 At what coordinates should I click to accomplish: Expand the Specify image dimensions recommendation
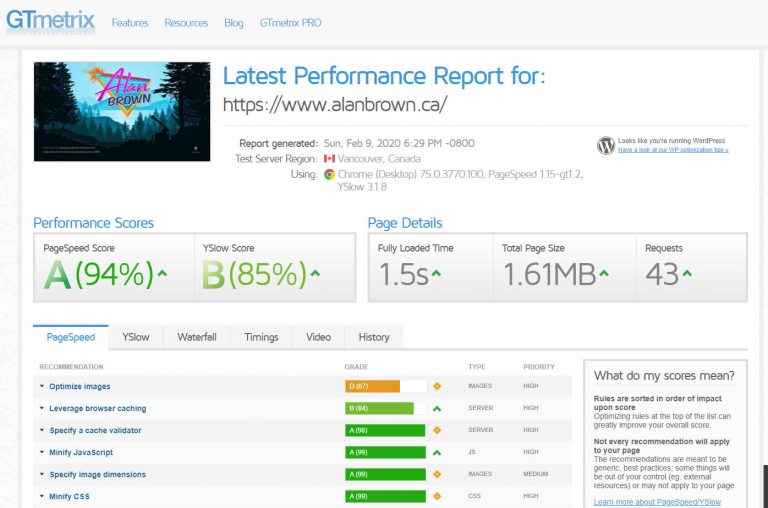coord(97,474)
